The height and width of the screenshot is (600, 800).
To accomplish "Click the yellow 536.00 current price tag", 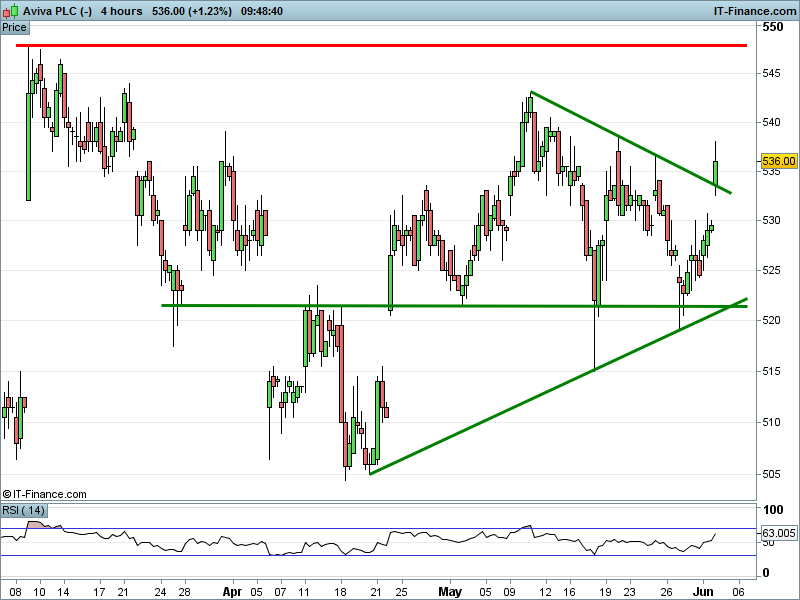I will [x=779, y=161].
